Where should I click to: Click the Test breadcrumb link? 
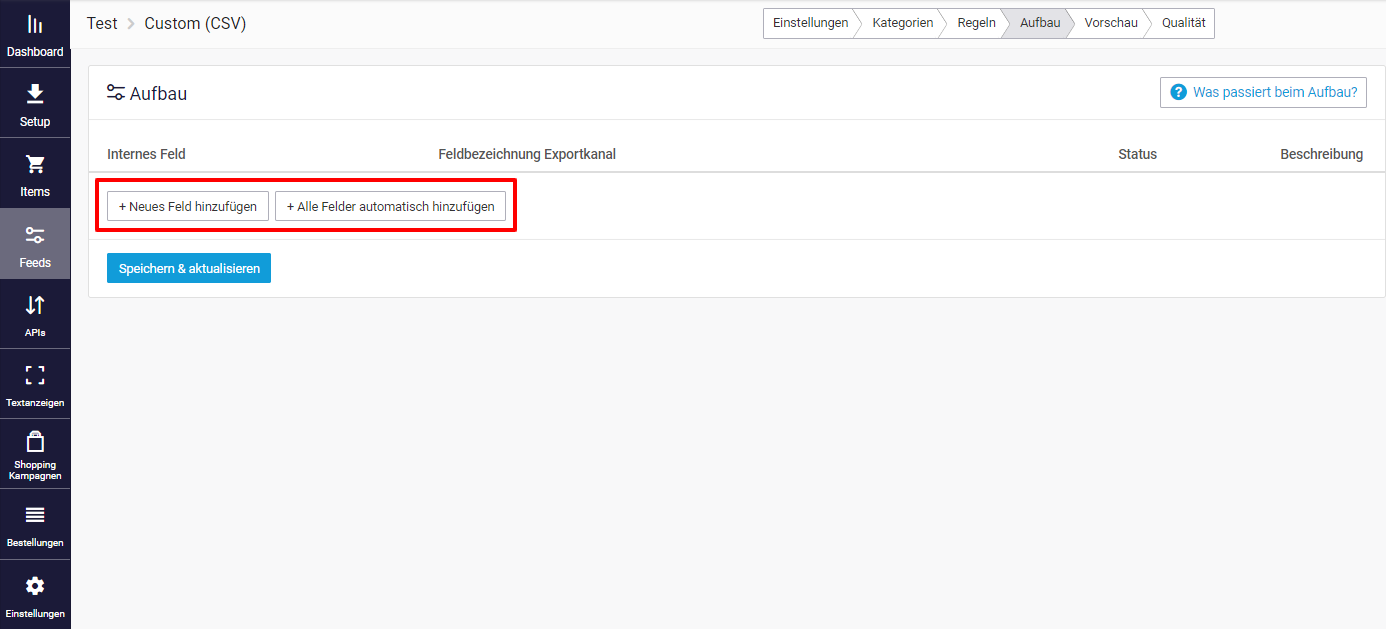coord(102,22)
